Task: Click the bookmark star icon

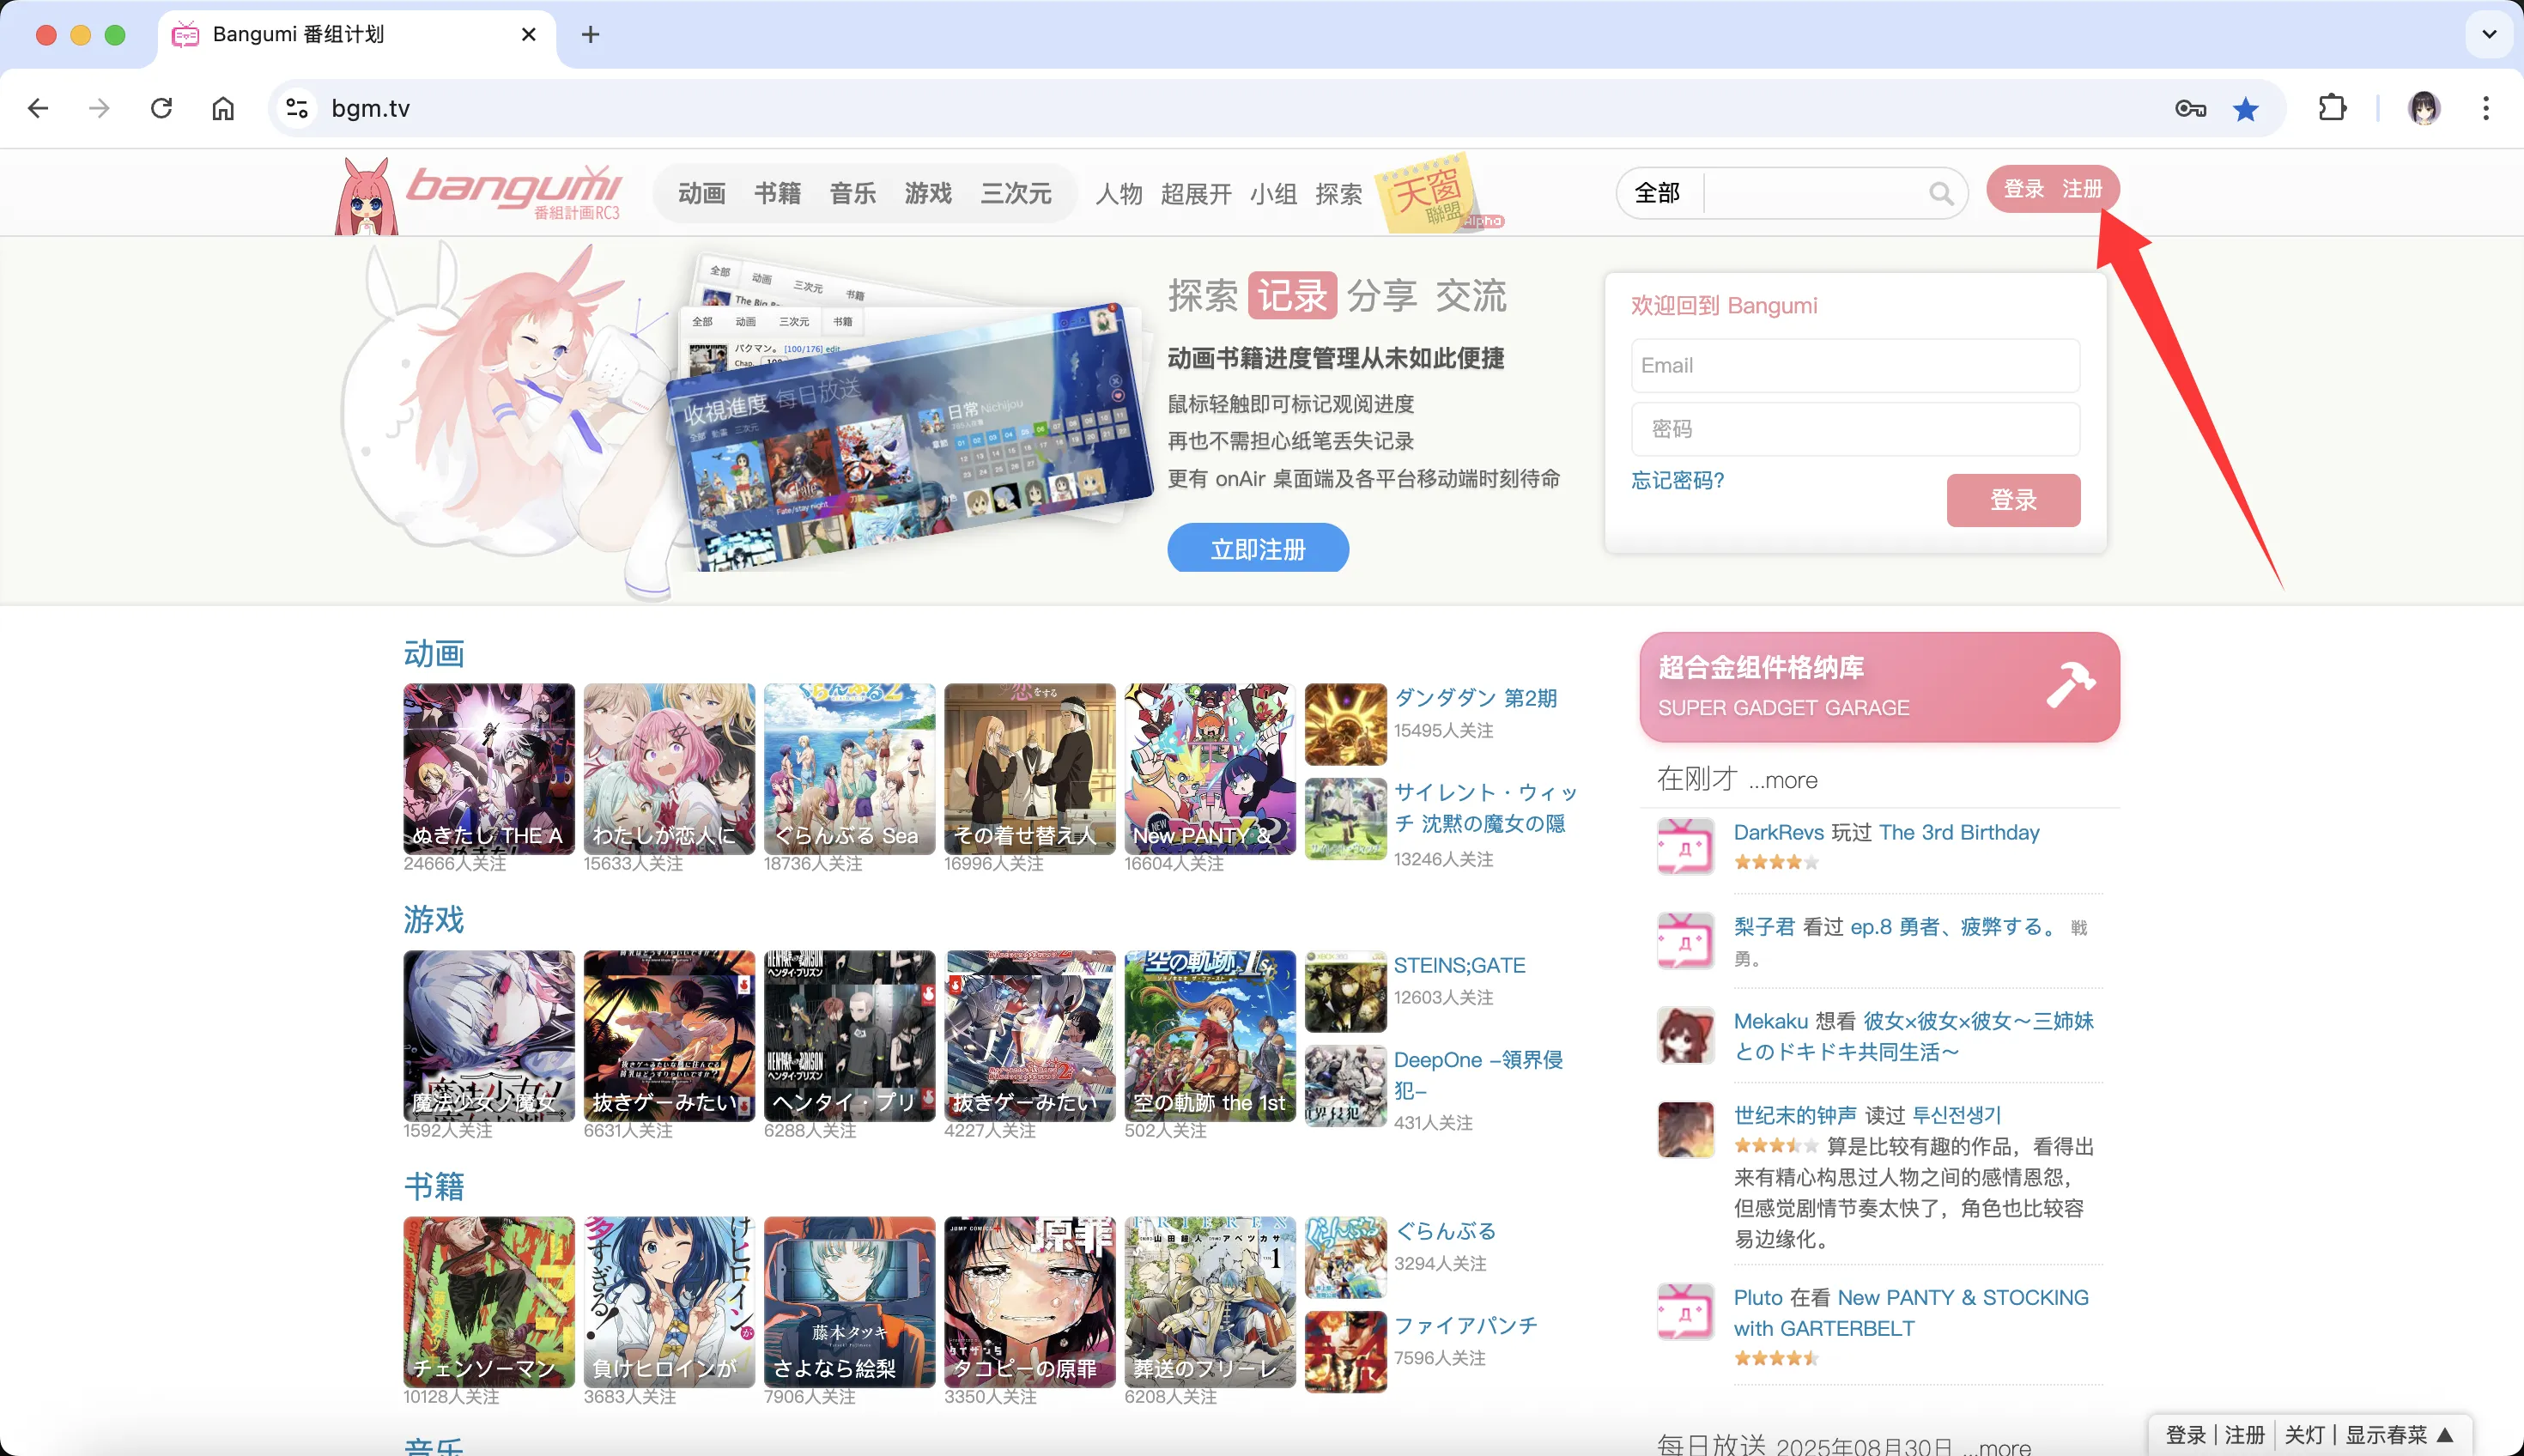Action: [2246, 108]
